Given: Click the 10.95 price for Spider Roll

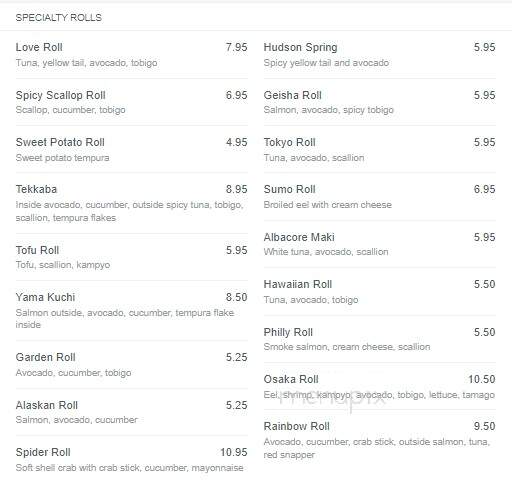Looking at the screenshot, I should [x=234, y=452].
